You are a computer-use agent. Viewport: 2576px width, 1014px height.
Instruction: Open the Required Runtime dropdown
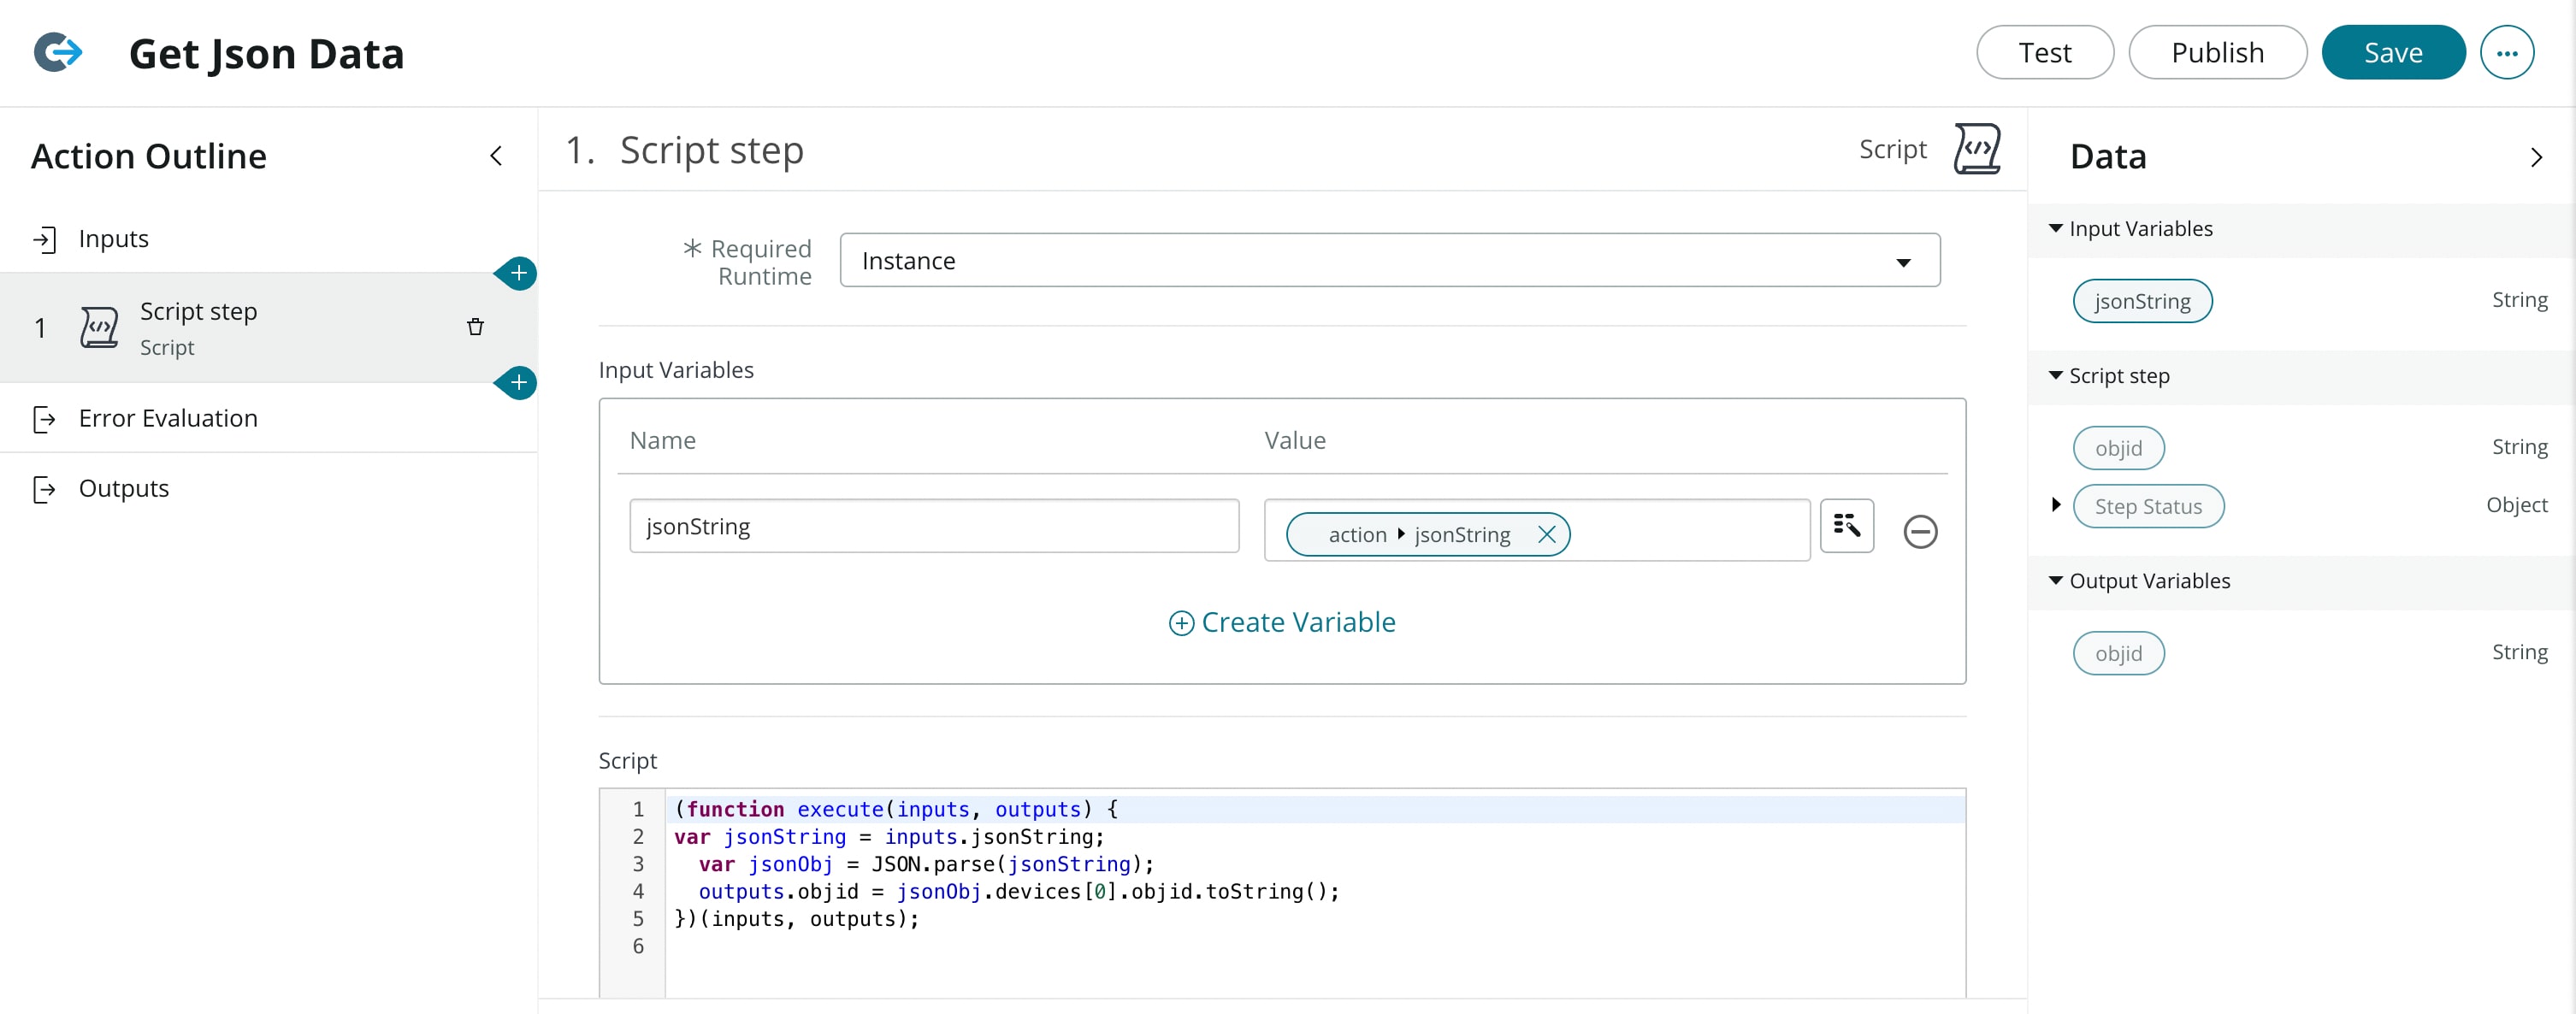click(1389, 261)
